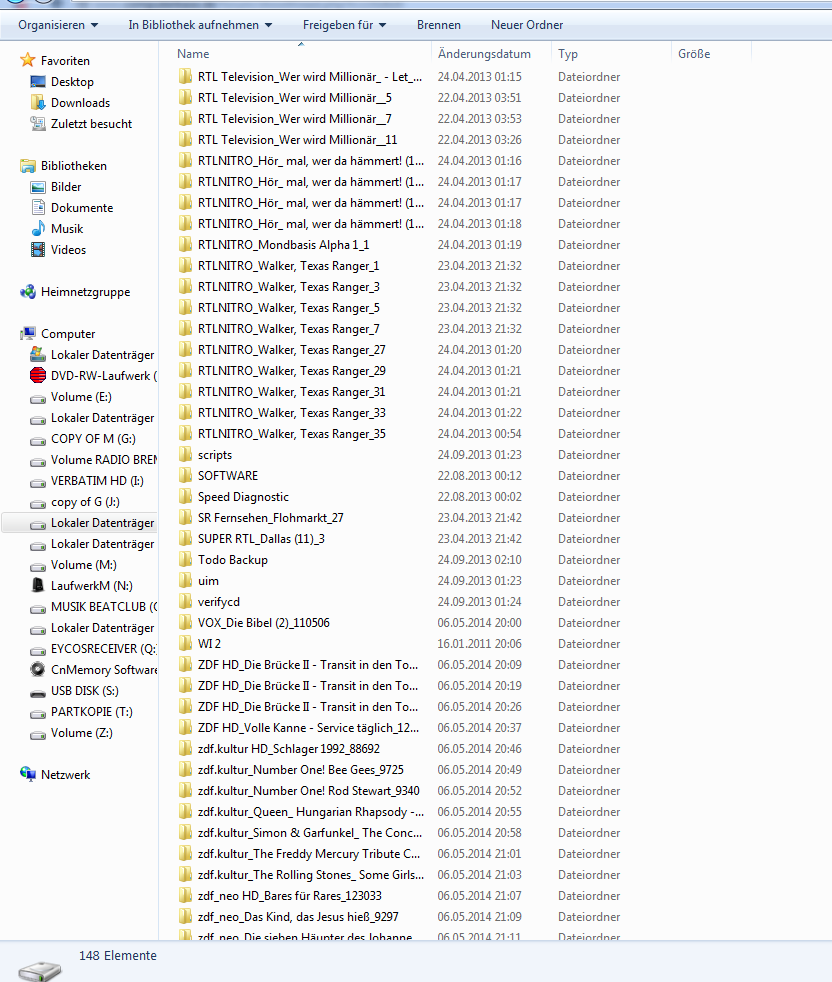Select SR Fernsehen_Flohmarkt_27 folder
This screenshot has height=982, width=832.
click(x=271, y=518)
